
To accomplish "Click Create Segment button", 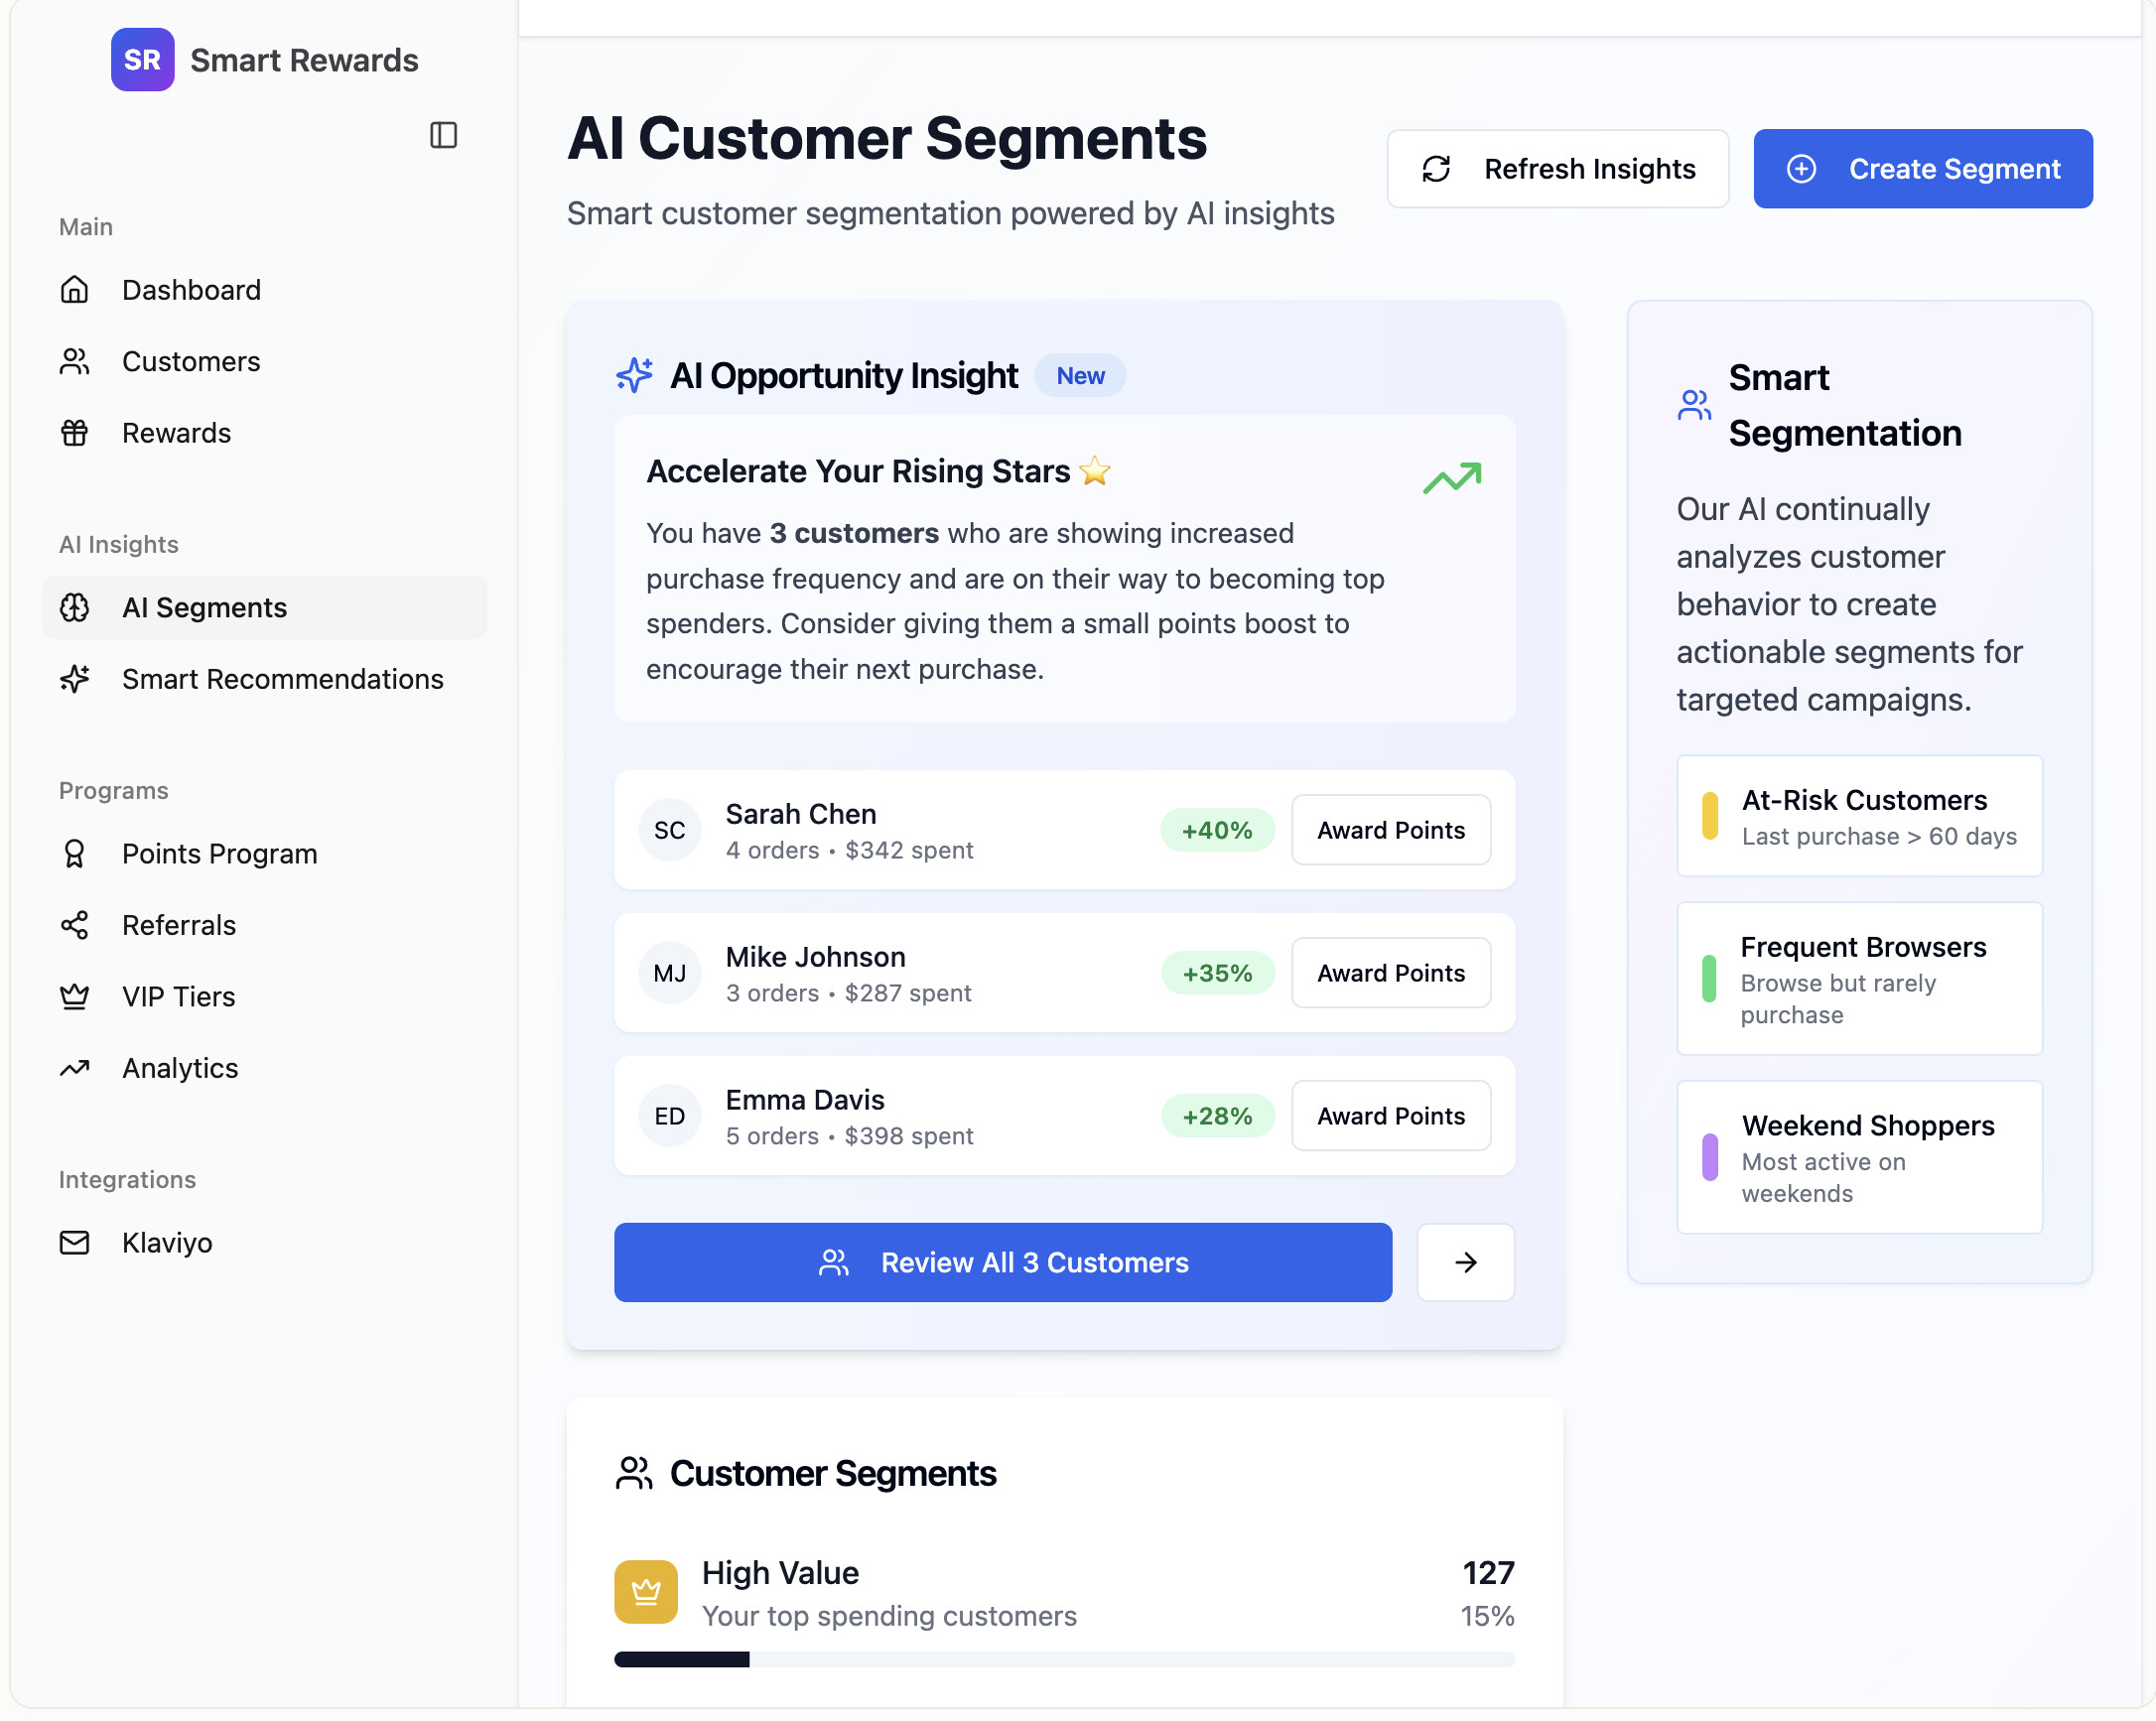I will 1922,169.
